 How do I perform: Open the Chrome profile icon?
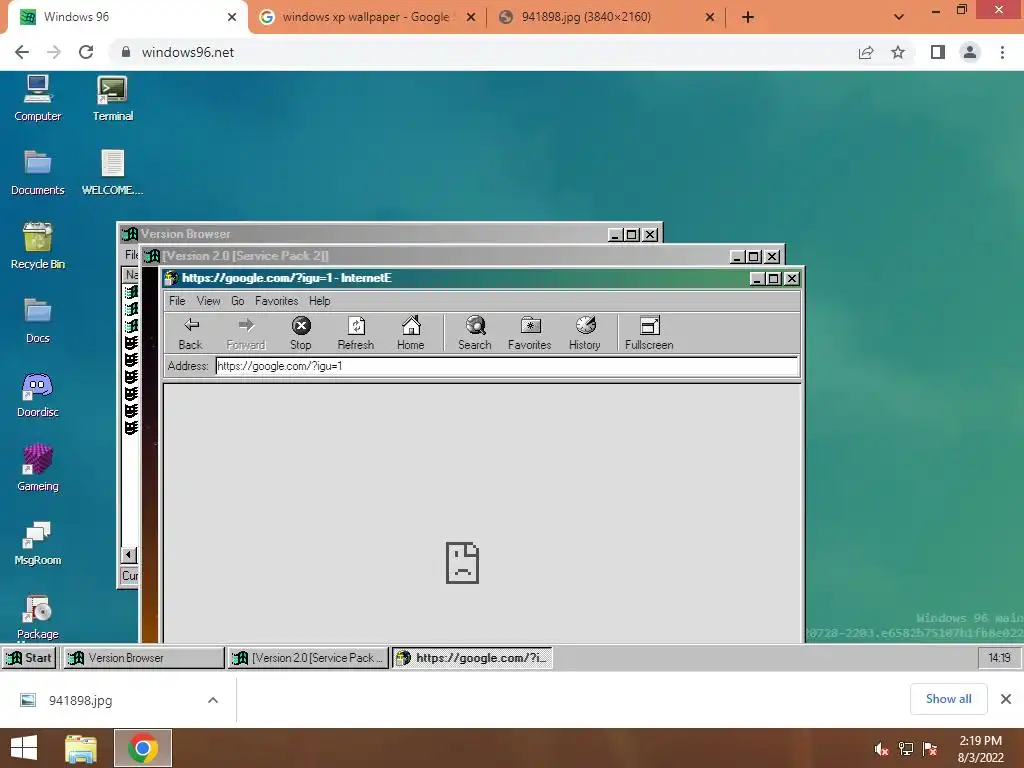[x=970, y=52]
